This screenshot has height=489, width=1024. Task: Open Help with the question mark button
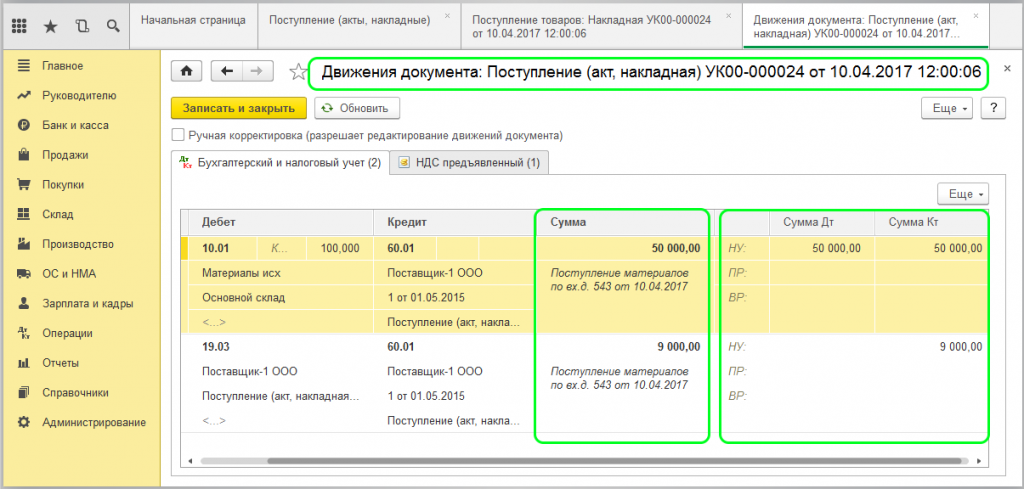(992, 108)
